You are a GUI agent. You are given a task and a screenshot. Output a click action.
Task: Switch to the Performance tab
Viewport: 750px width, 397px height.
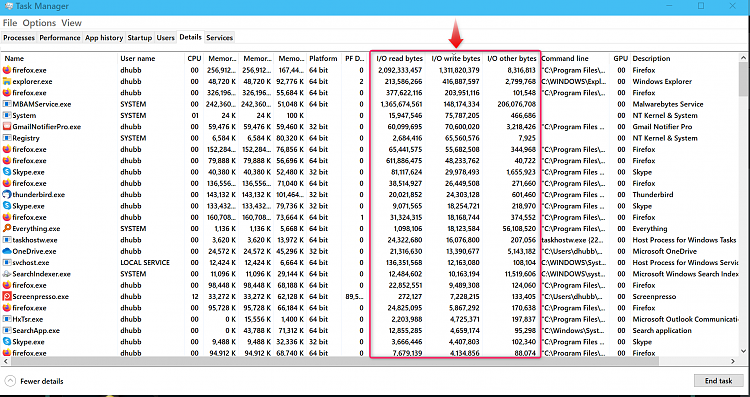tap(60, 38)
